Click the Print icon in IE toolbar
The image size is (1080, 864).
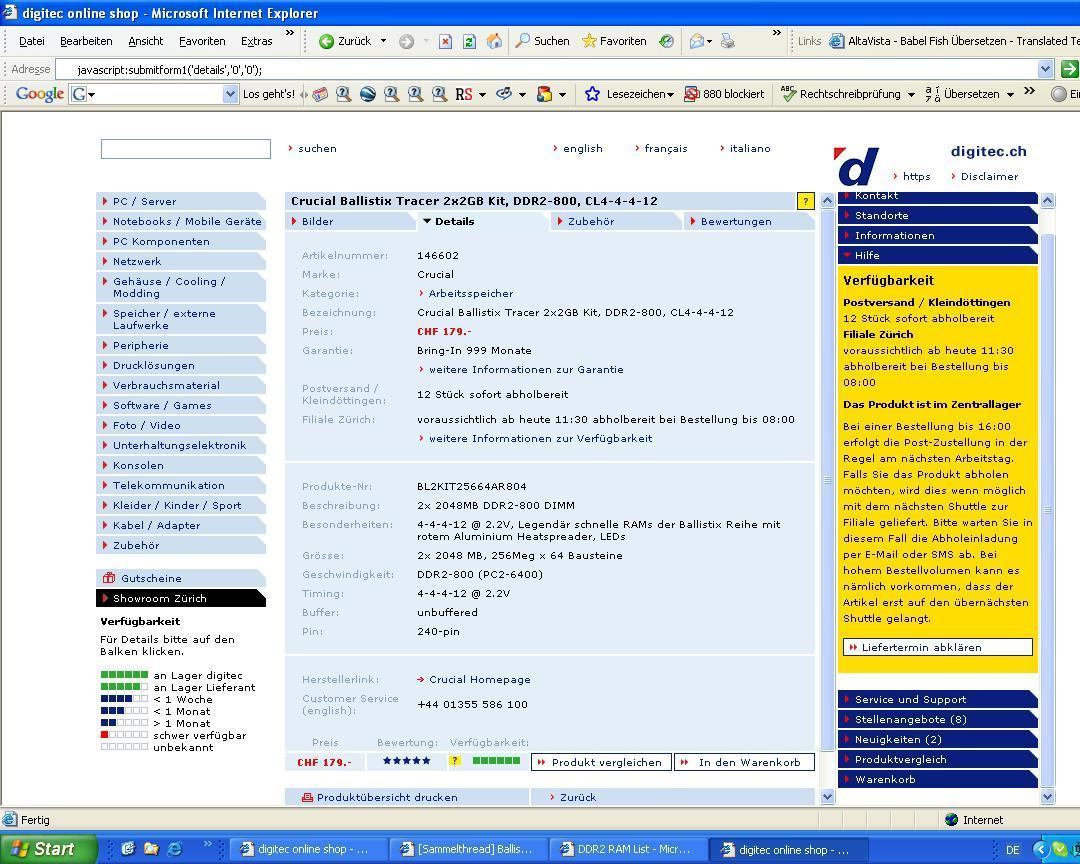pos(727,41)
